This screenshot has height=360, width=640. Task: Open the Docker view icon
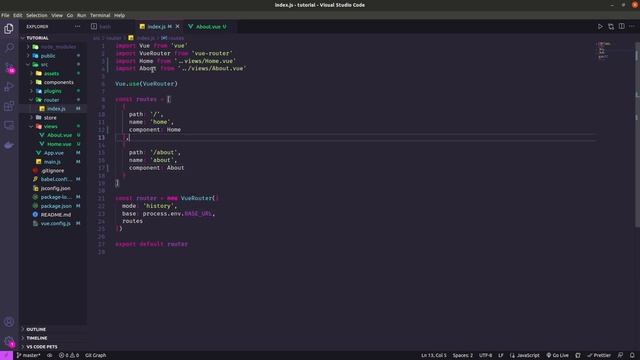click(9, 145)
